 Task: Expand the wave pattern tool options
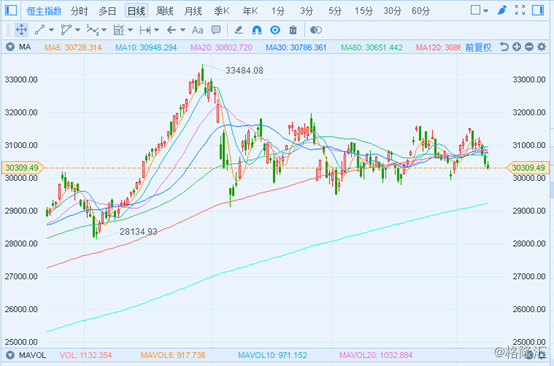(104, 30)
